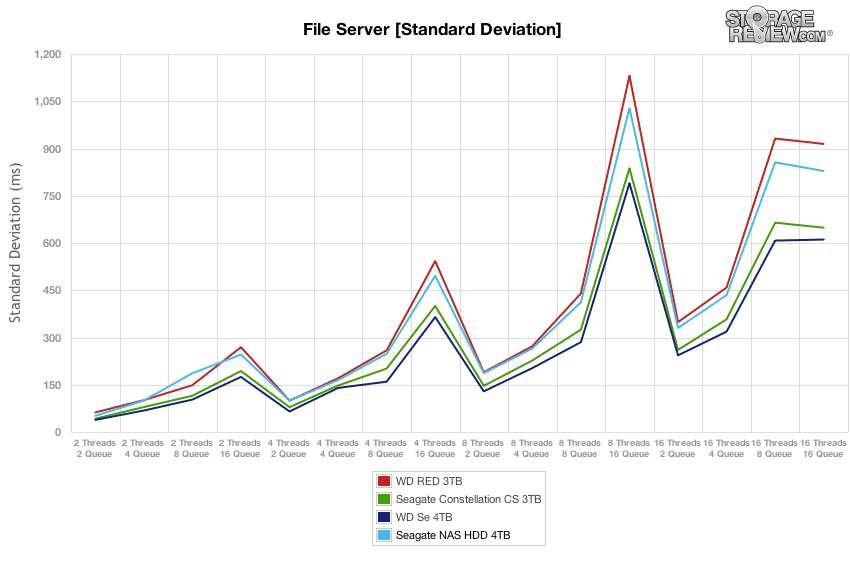The image size is (850, 570).
Task: Click the WD RED point at 4 Threads 16 Queue
Action: tap(435, 261)
